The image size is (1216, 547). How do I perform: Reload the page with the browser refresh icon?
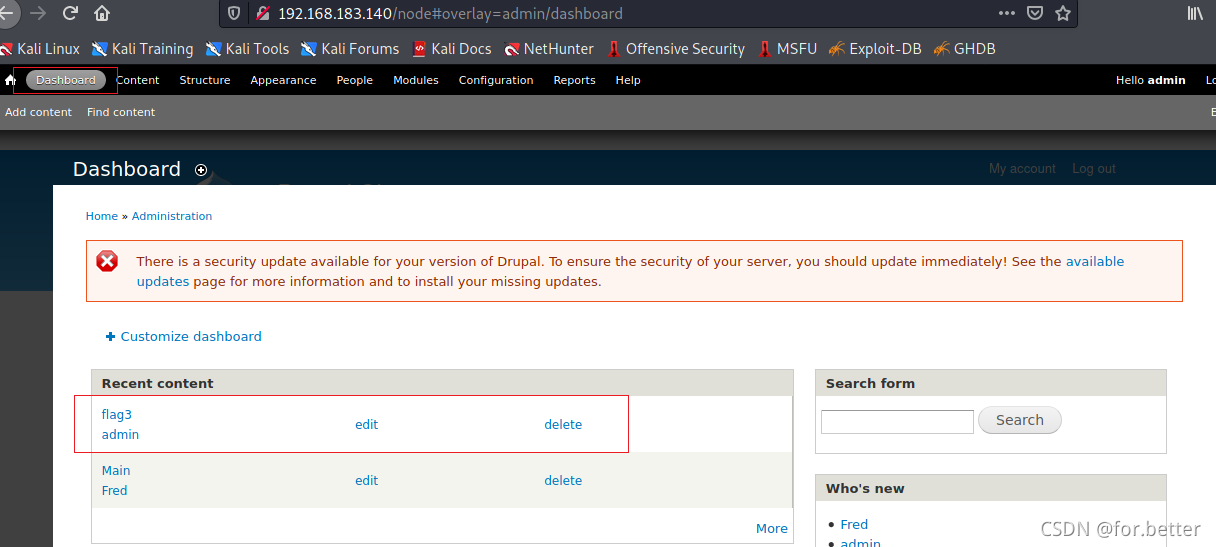70,14
